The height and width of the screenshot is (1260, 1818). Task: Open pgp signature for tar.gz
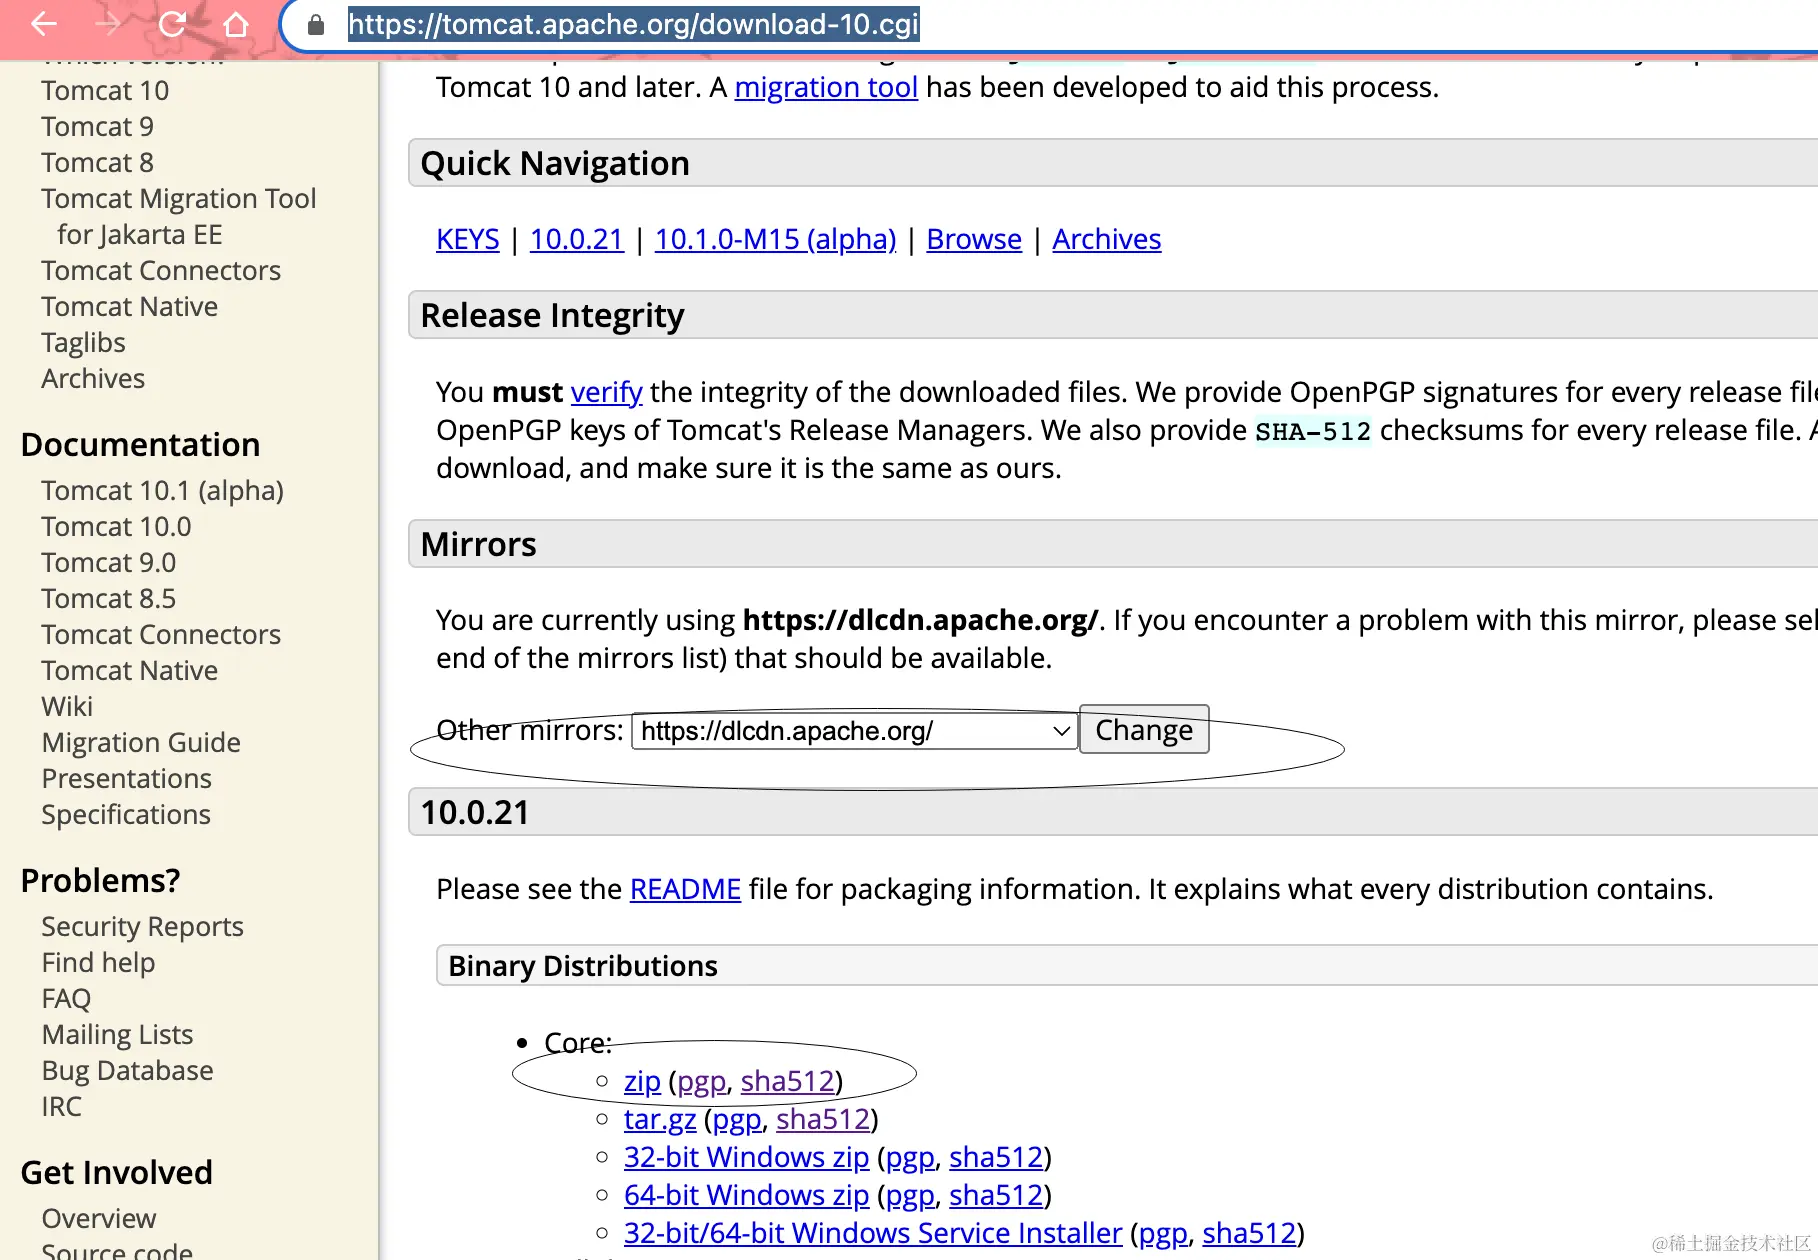tap(737, 1120)
